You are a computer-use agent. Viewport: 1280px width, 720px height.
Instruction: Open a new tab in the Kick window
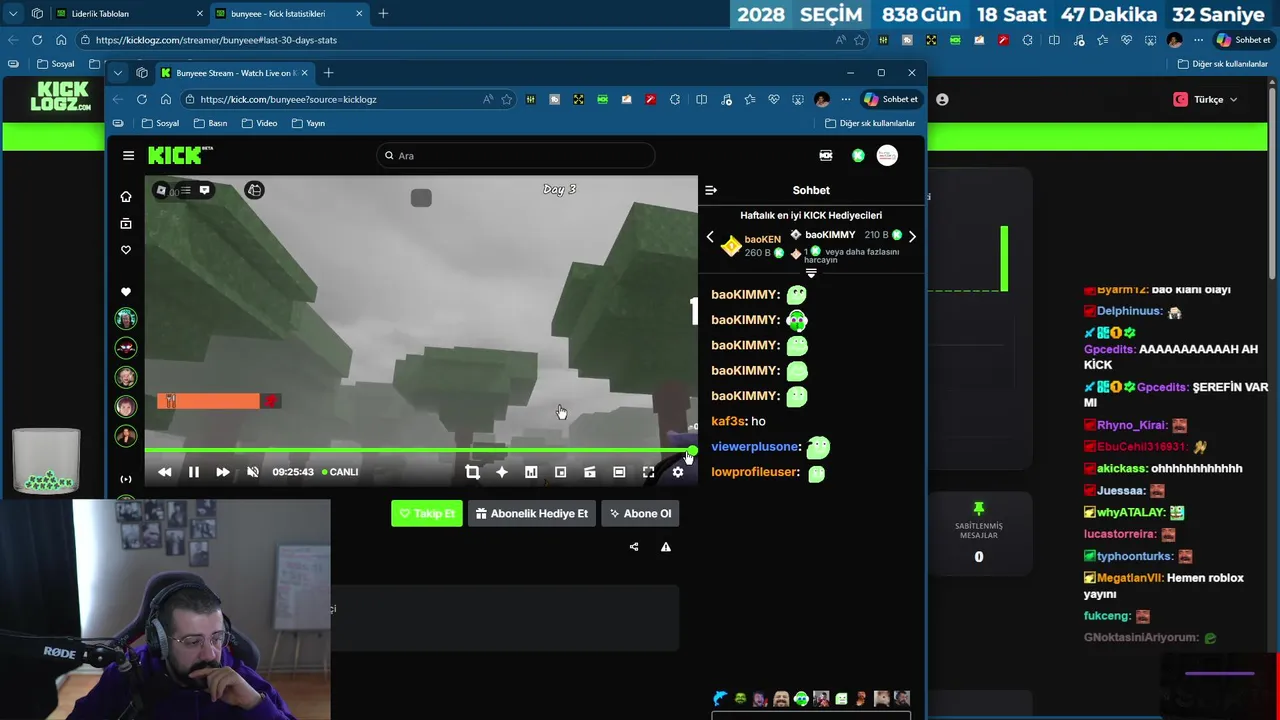pyautogui.click(x=328, y=73)
